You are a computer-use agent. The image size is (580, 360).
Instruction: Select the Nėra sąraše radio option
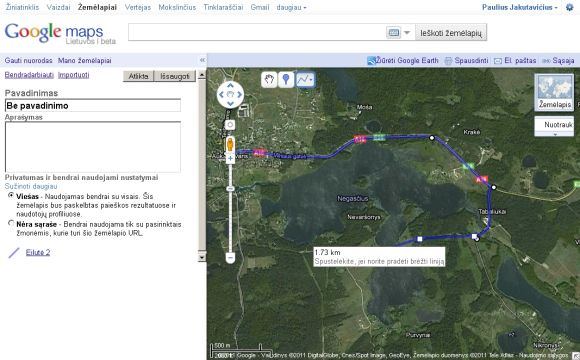point(11,223)
